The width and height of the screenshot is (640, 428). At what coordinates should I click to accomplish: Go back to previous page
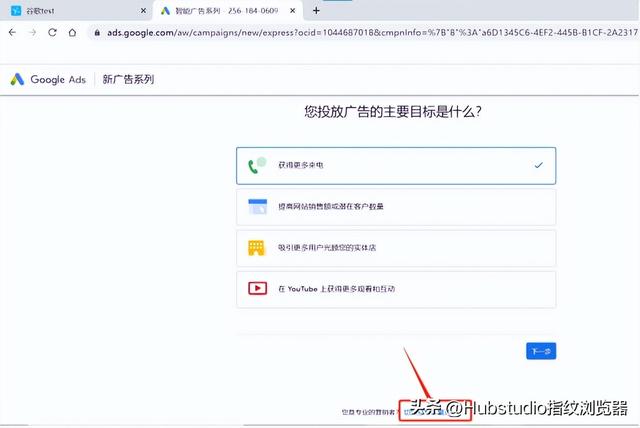click(12, 33)
